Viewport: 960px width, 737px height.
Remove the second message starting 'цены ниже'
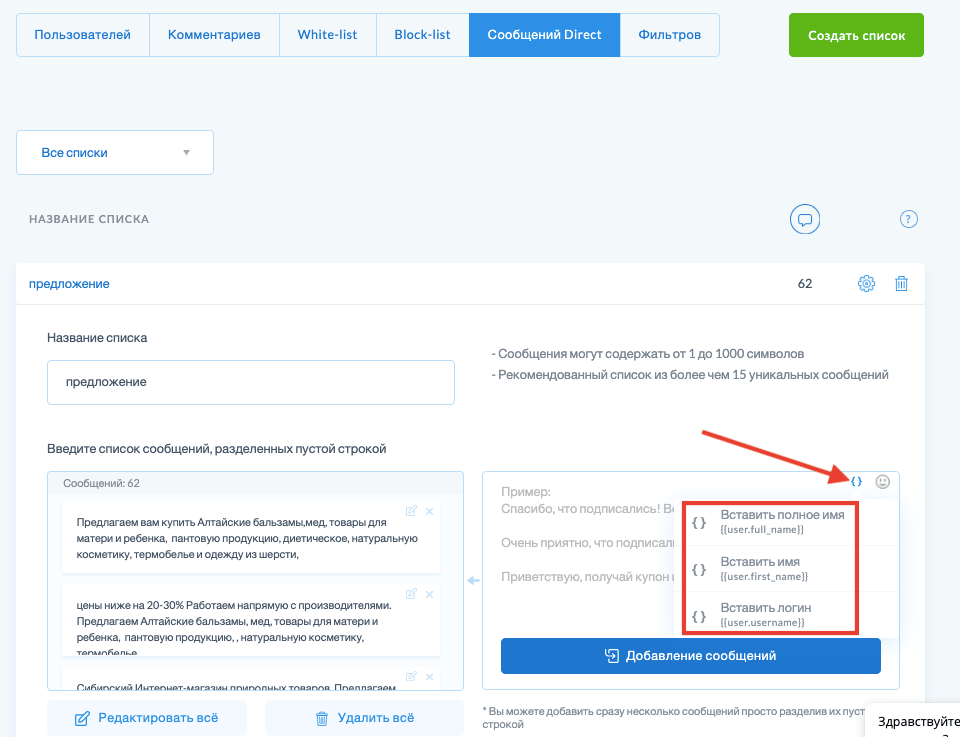pyautogui.click(x=429, y=594)
